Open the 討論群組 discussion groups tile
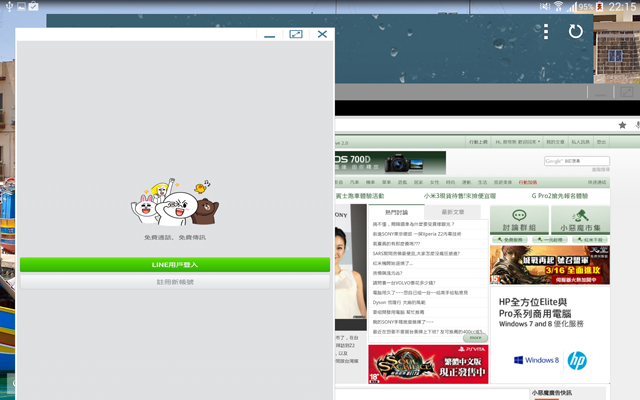 coord(519,220)
